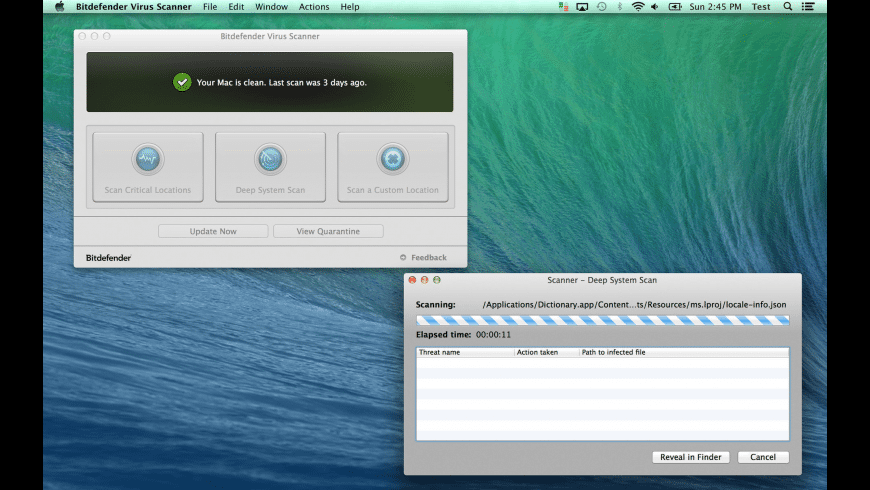
Task: Open the File menu
Action: pyautogui.click(x=210, y=7)
